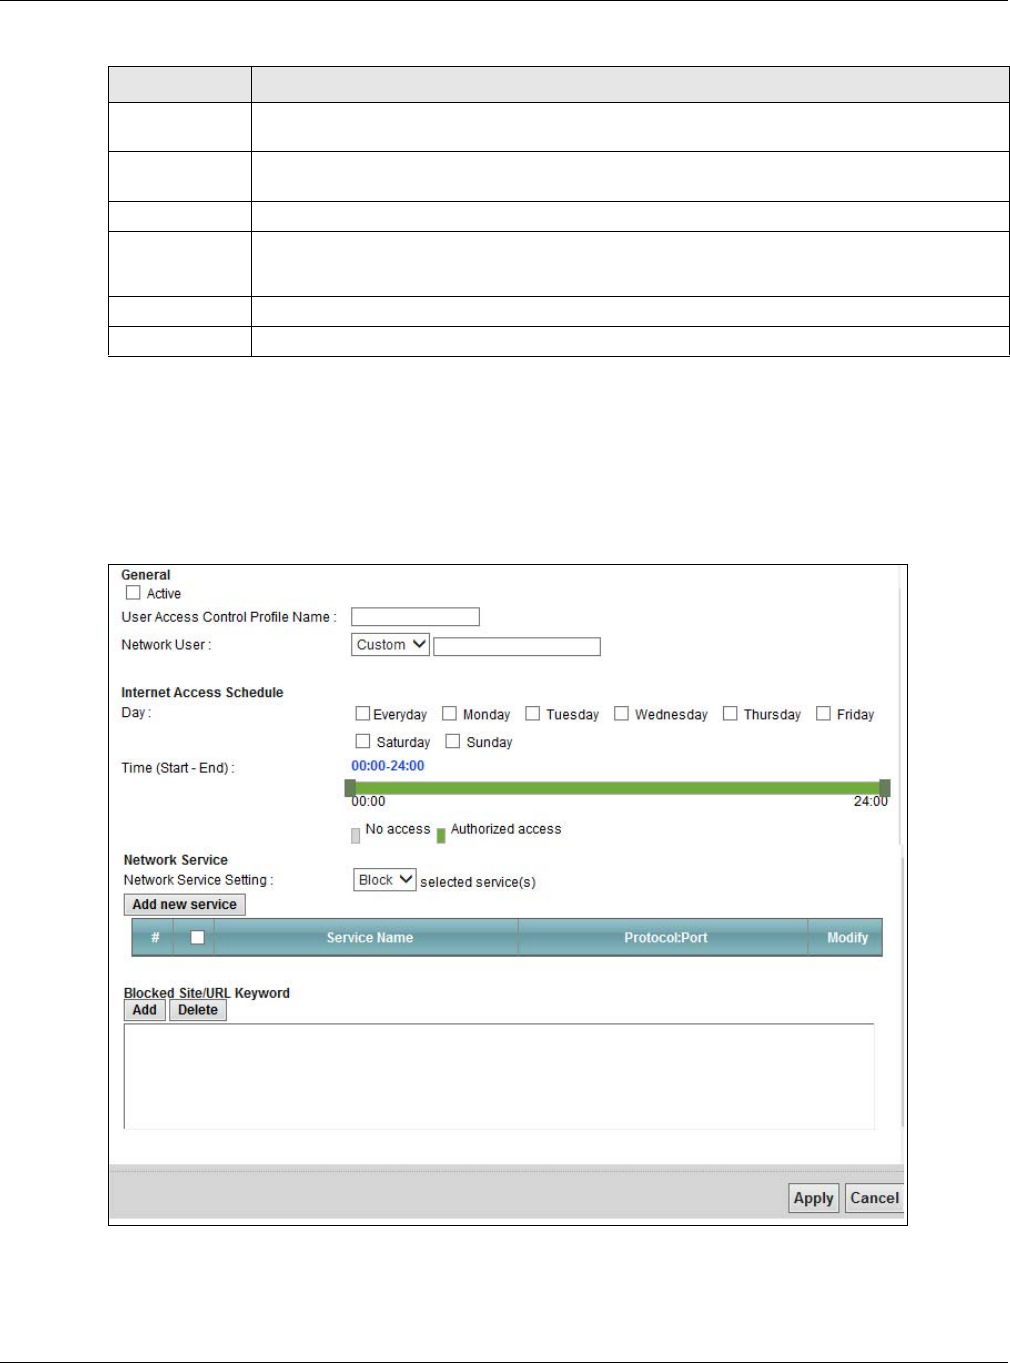Viewport: 1010px width, 1363px height.
Task: Check the Thursday checkbox
Action: (730, 714)
